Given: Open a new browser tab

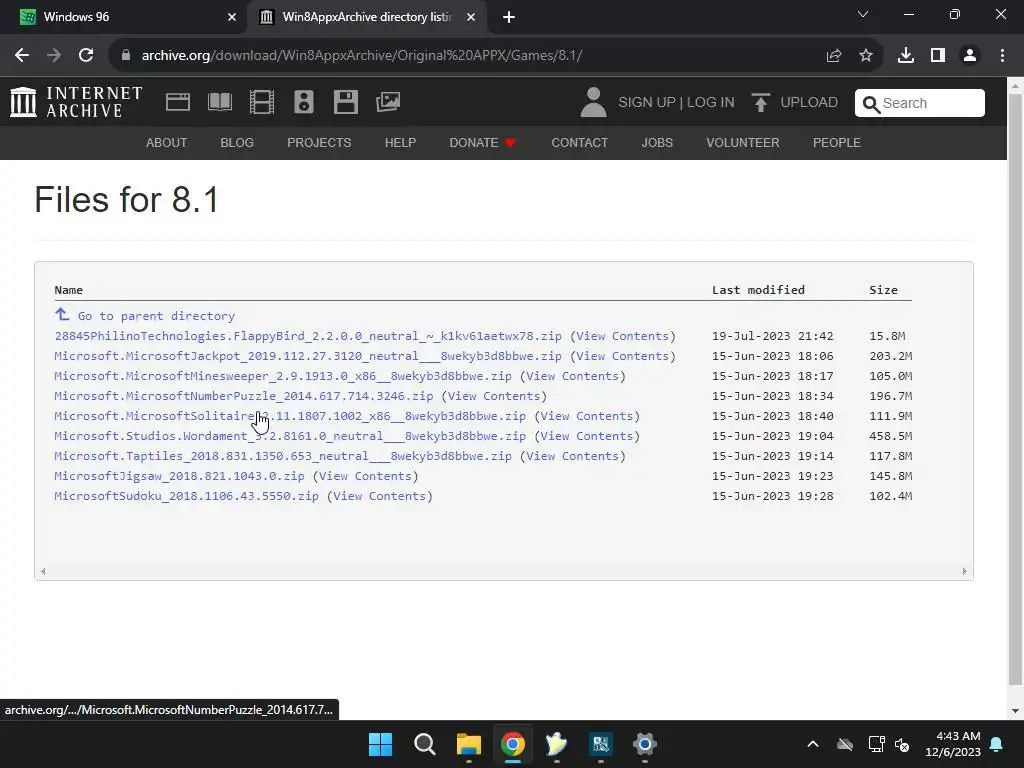Looking at the screenshot, I should [x=509, y=17].
